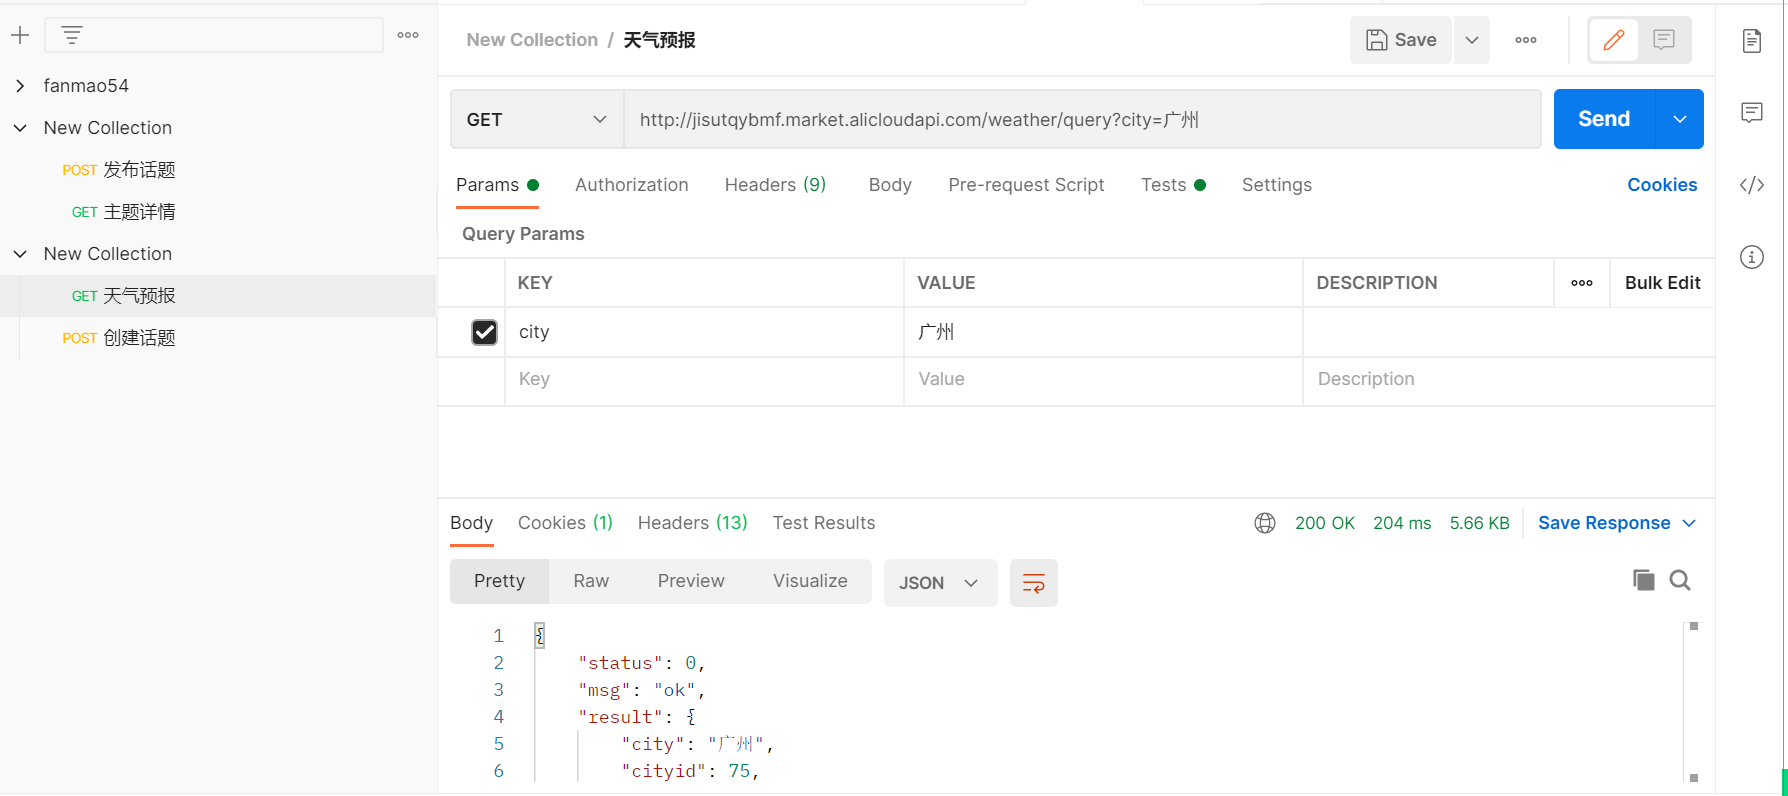Click sidebar search filter field

(214, 35)
